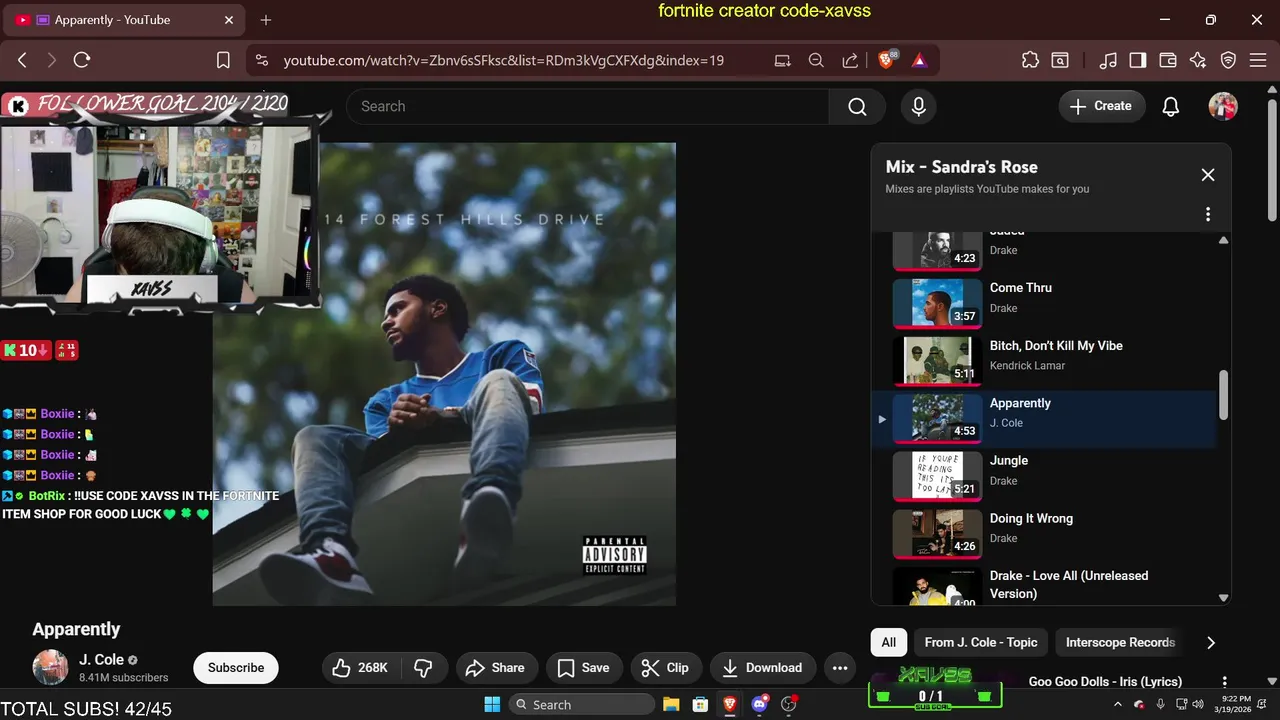Screen dimensions: 1280x720
Task: Select the From J. Cole - Topic chip
Action: pos(981,642)
